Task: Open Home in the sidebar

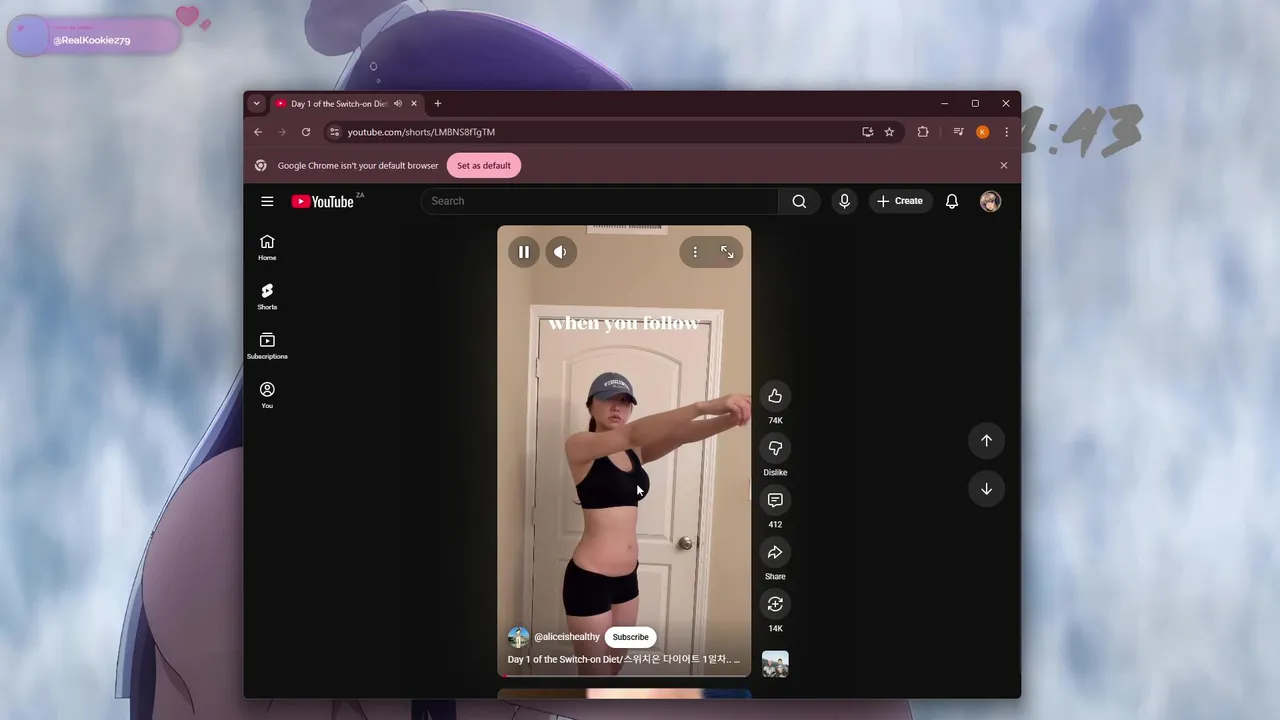Action: click(x=267, y=247)
